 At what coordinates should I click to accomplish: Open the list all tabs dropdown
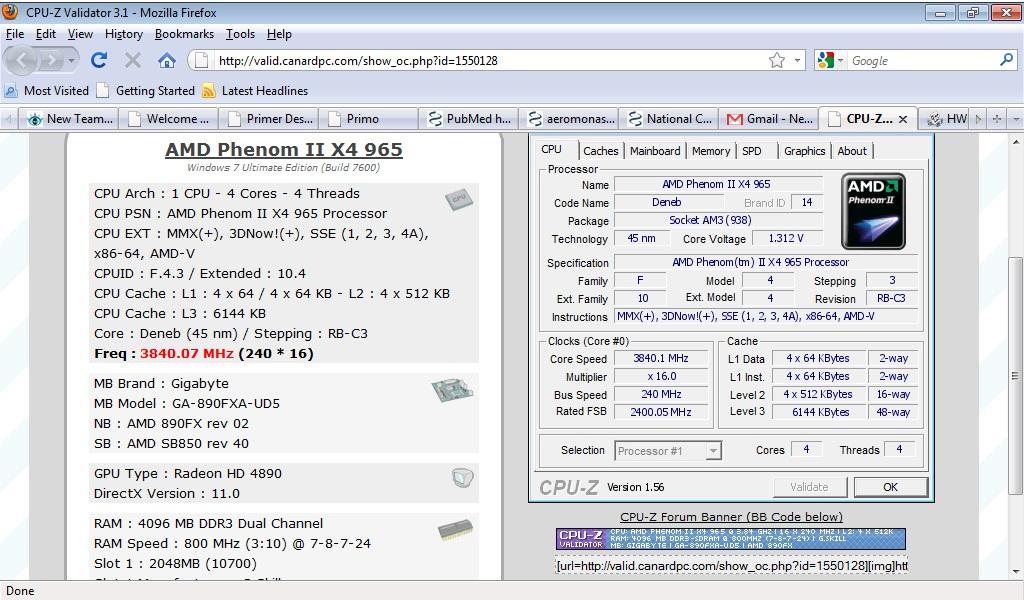coord(1016,119)
